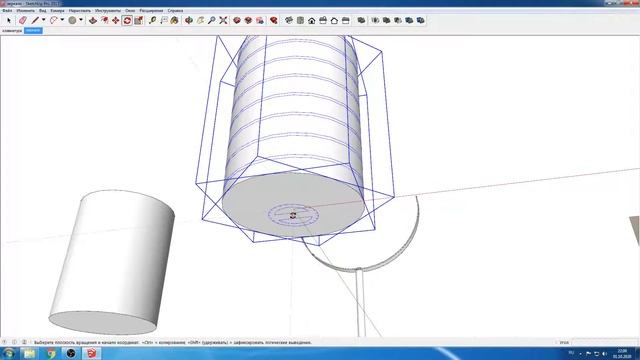Viewport: 640px width, 360px height.
Task: Activate the Push/Pull tool
Action: 93,20
